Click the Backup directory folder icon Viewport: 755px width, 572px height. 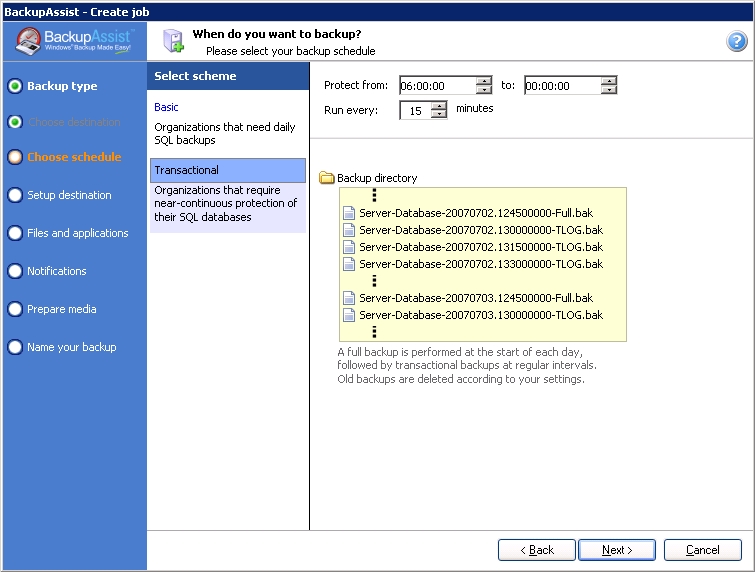coord(327,178)
